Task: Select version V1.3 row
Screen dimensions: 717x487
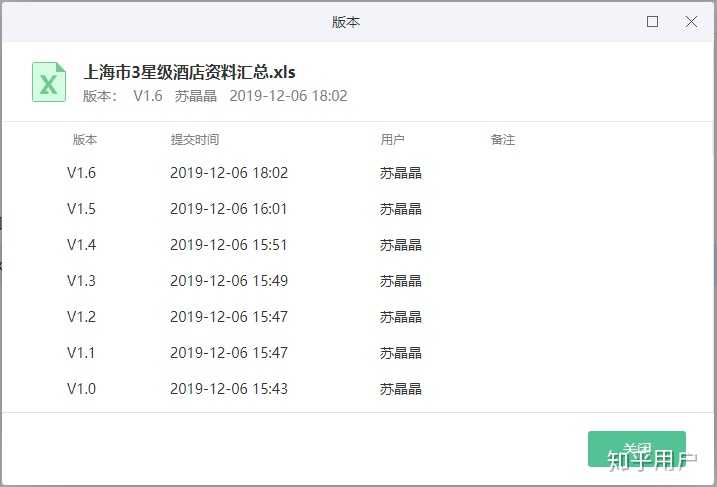Action: 358,281
